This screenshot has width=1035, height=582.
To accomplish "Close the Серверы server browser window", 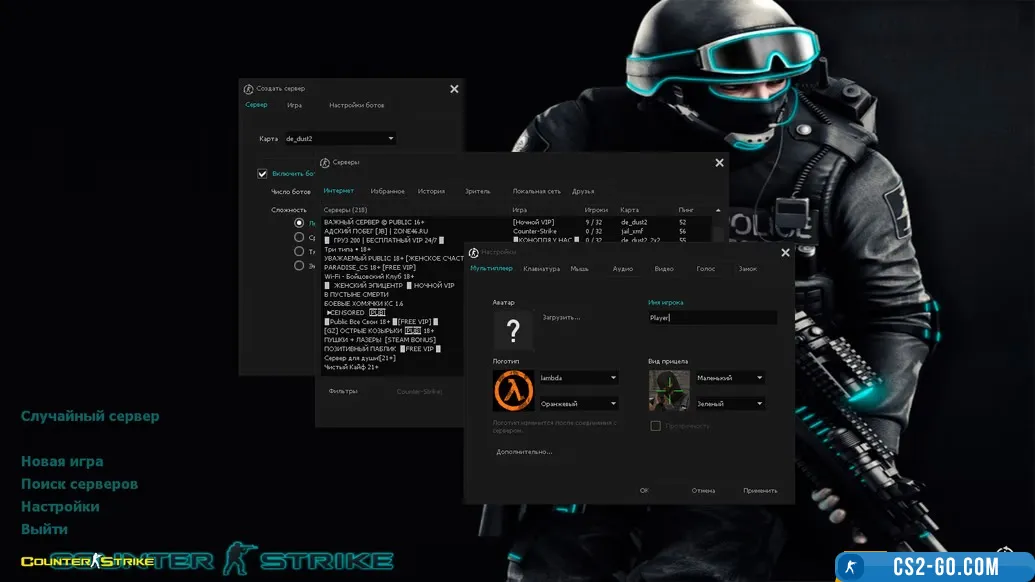I will pyautogui.click(x=719, y=162).
